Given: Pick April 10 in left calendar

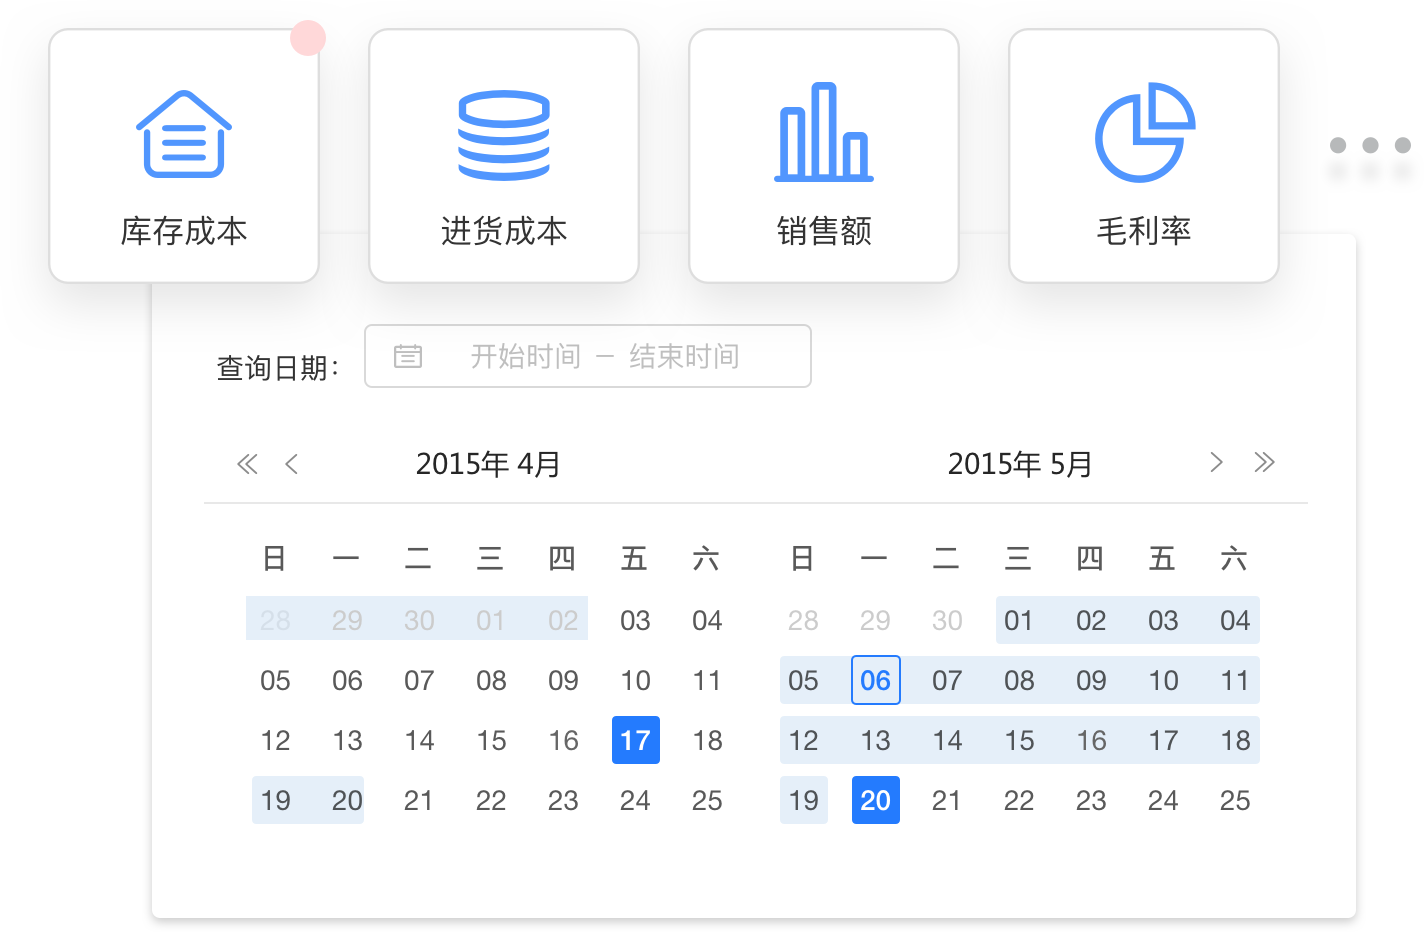Looking at the screenshot, I should coord(636,680).
